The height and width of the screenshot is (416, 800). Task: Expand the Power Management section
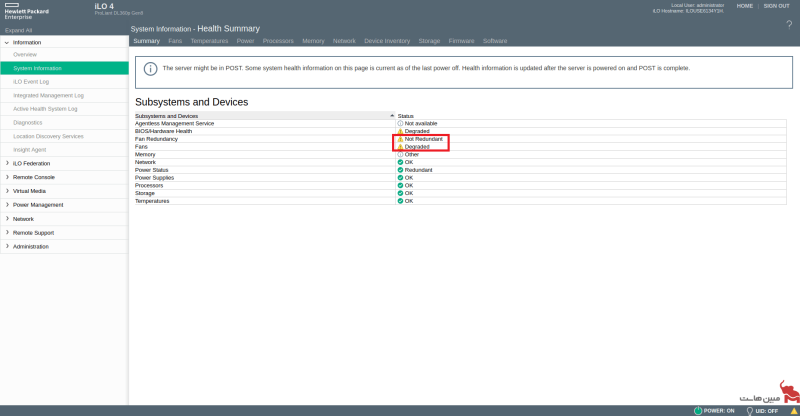(7, 205)
